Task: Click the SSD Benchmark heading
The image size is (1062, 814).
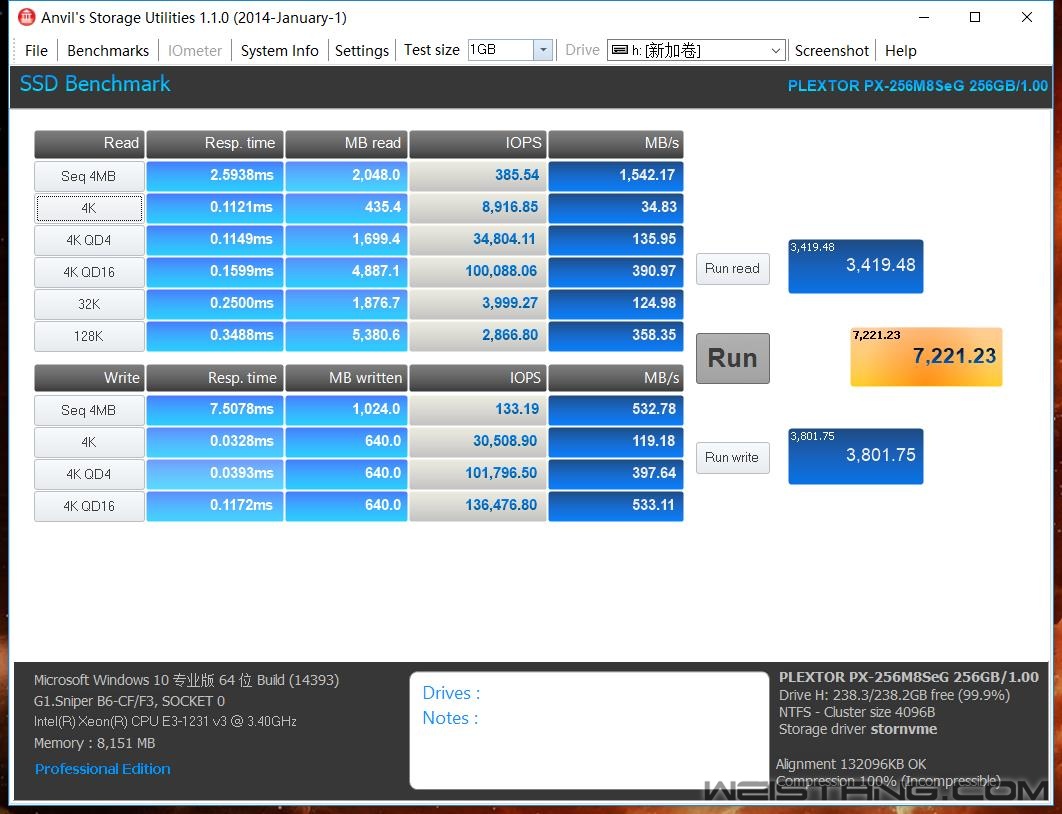Action: point(95,84)
